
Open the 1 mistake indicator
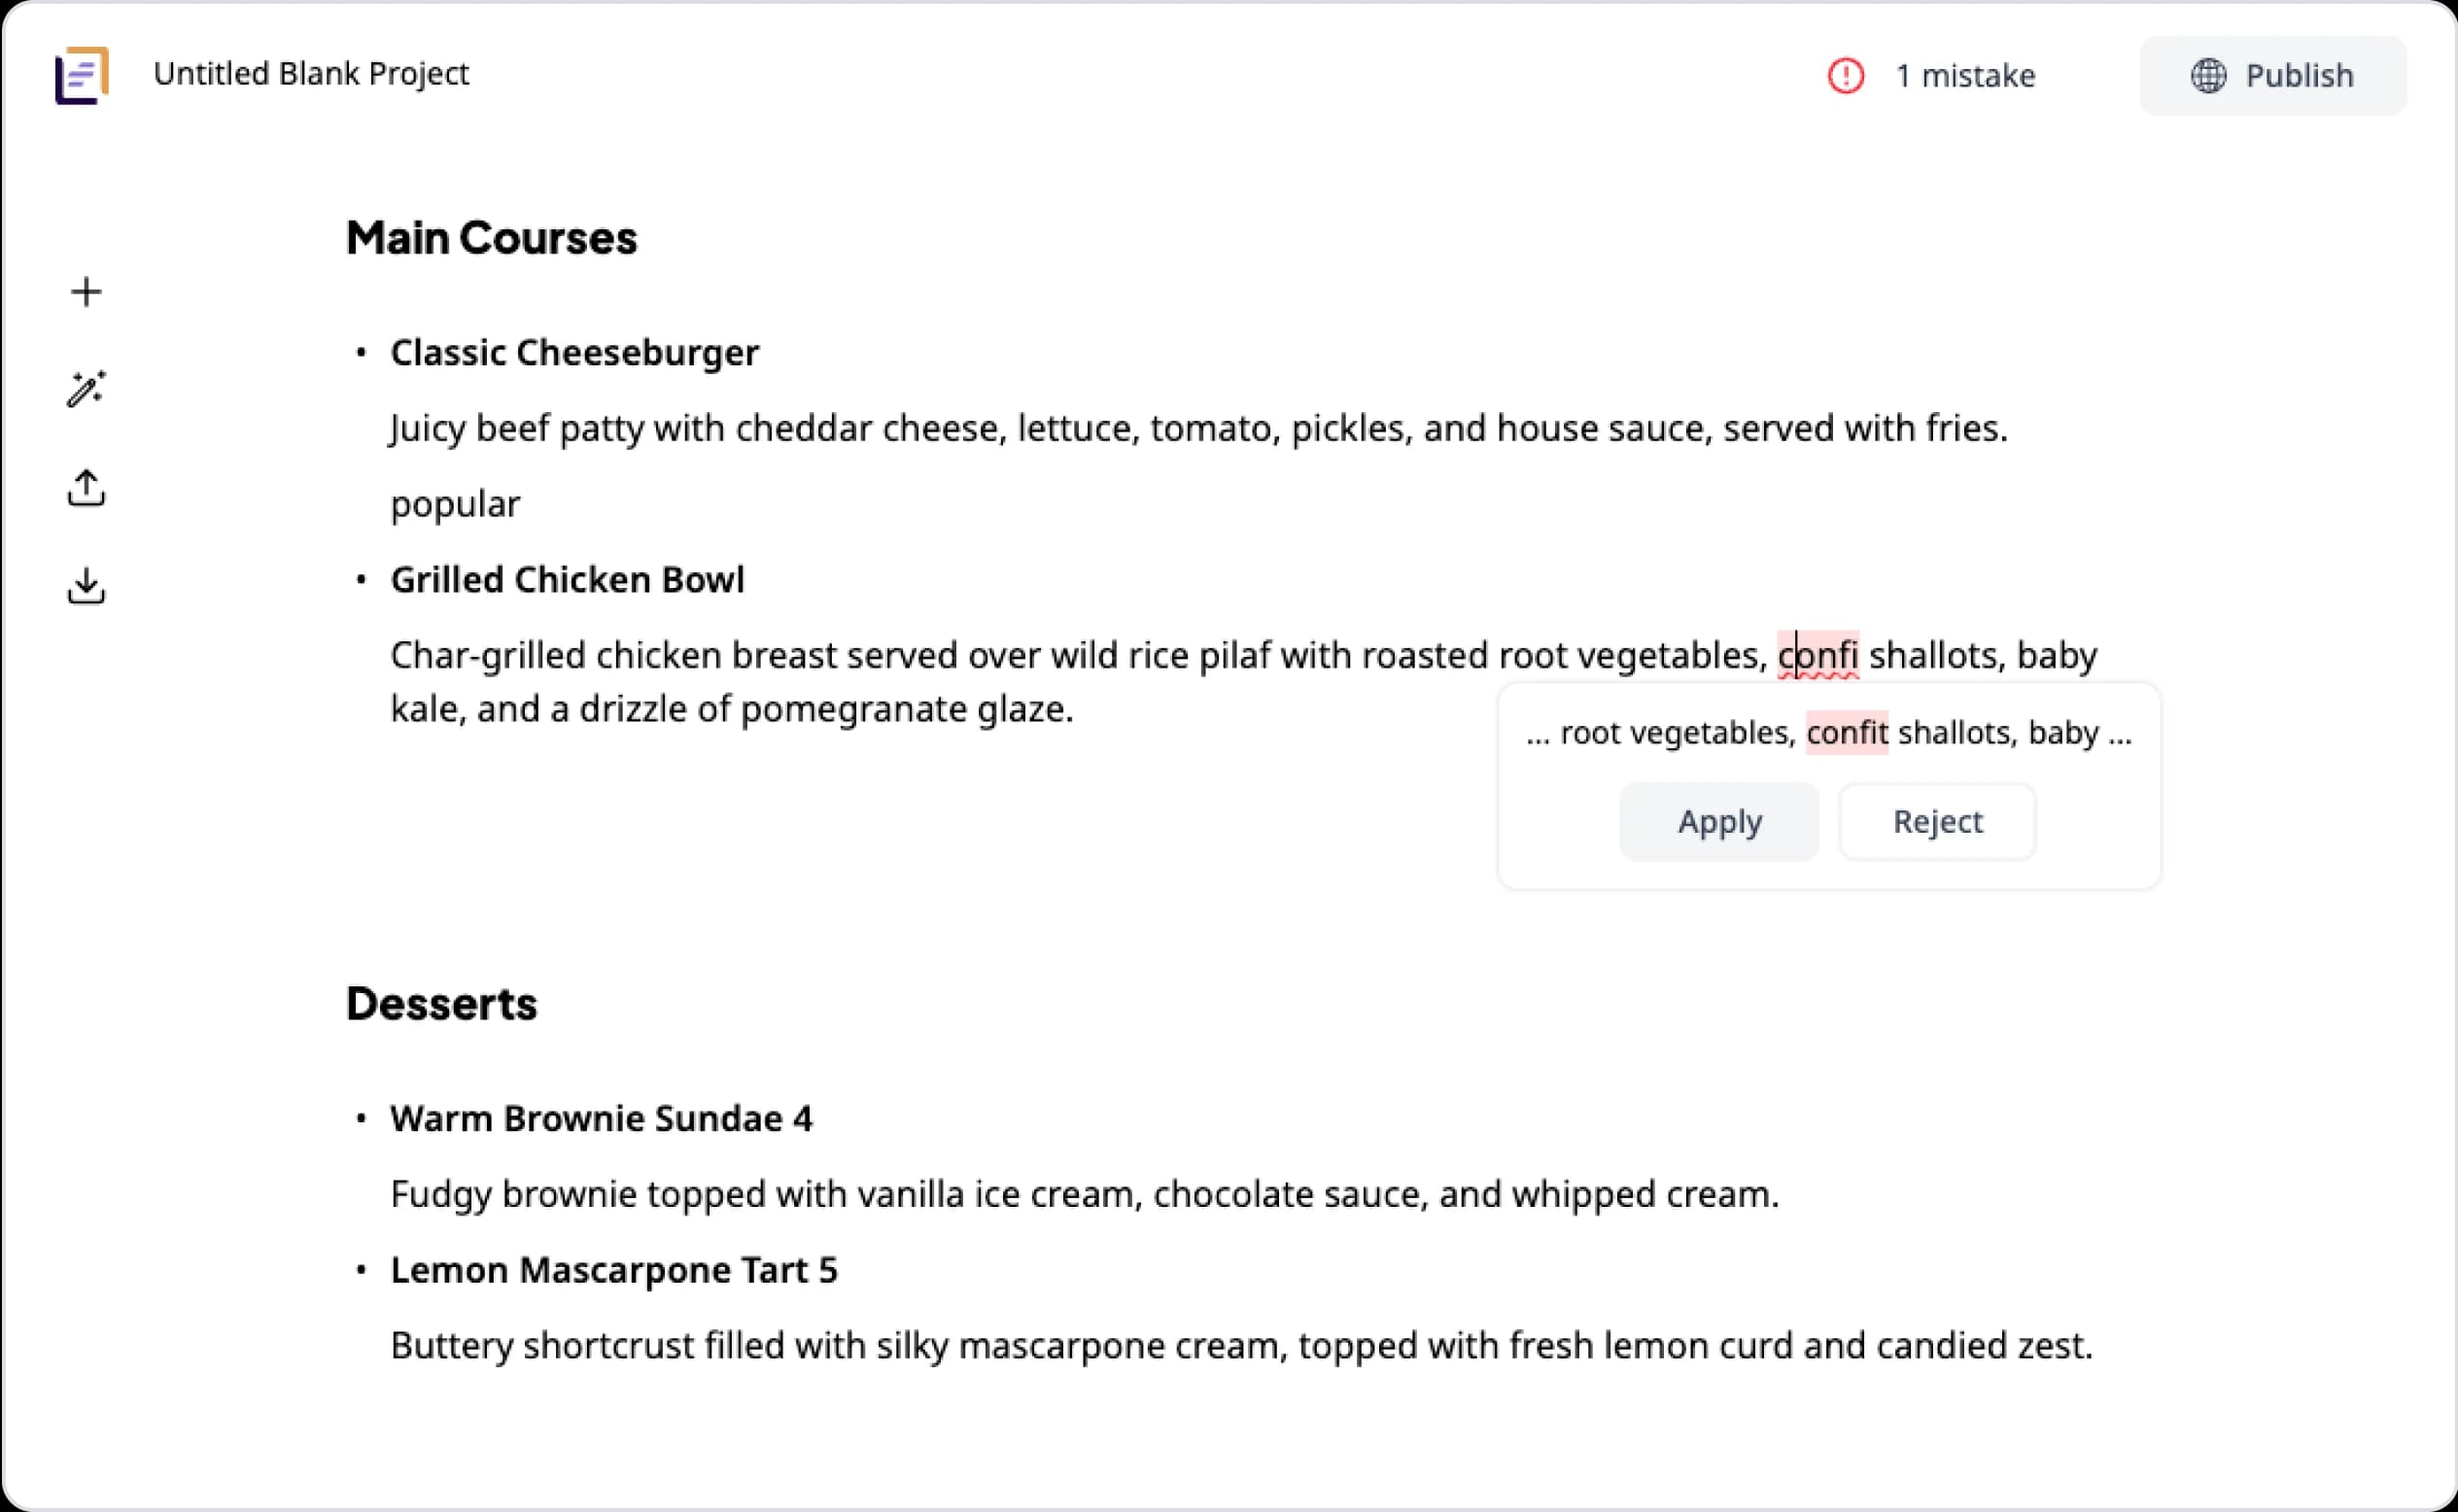[x=1964, y=76]
